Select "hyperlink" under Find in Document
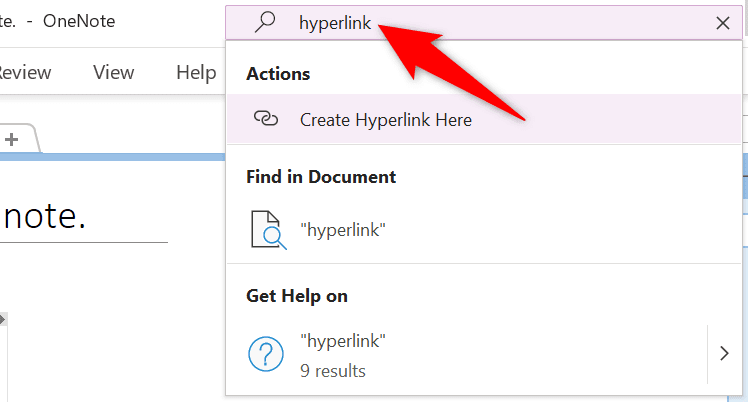 click(x=343, y=230)
